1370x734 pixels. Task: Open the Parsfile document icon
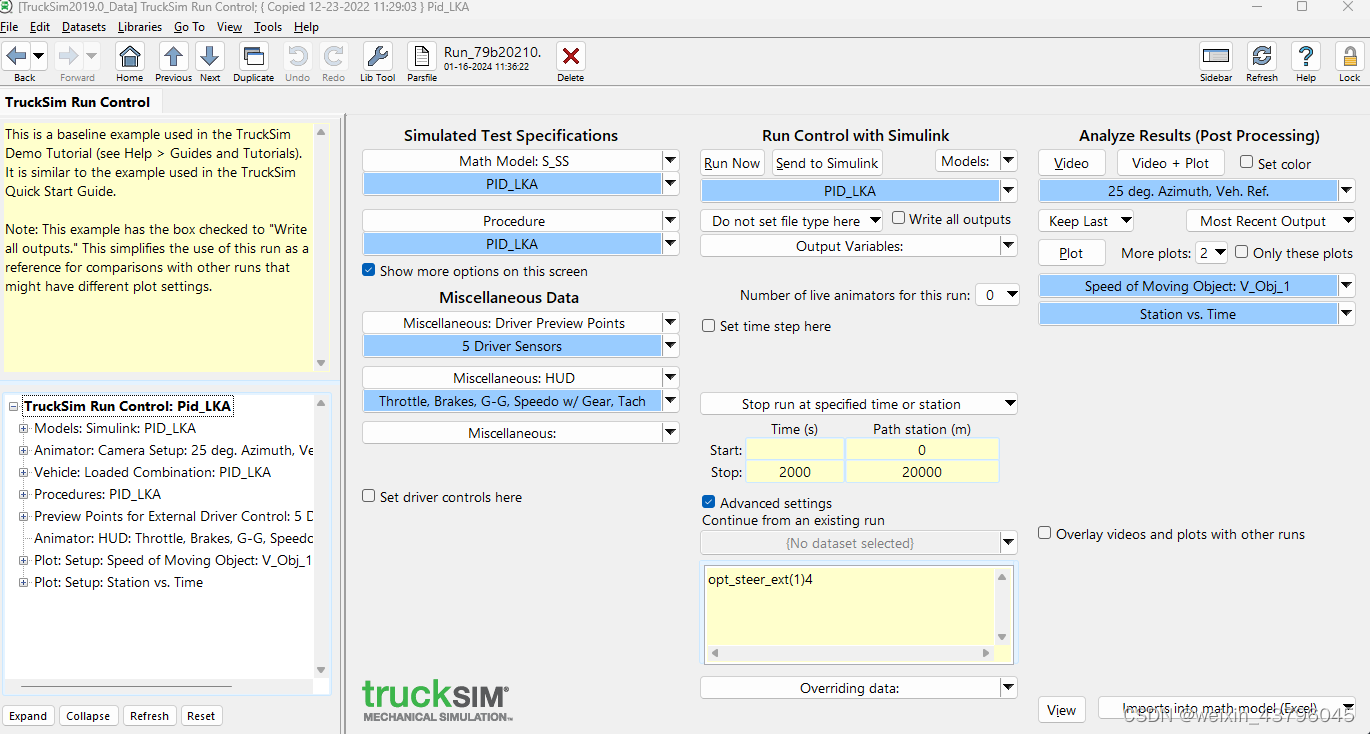422,56
